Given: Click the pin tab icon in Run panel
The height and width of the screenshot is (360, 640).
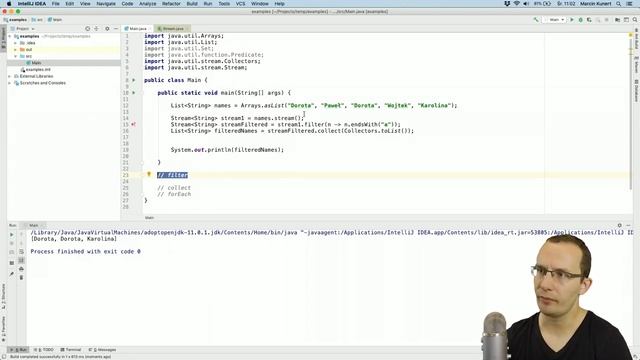Looking at the screenshot, I should tap(11, 273).
